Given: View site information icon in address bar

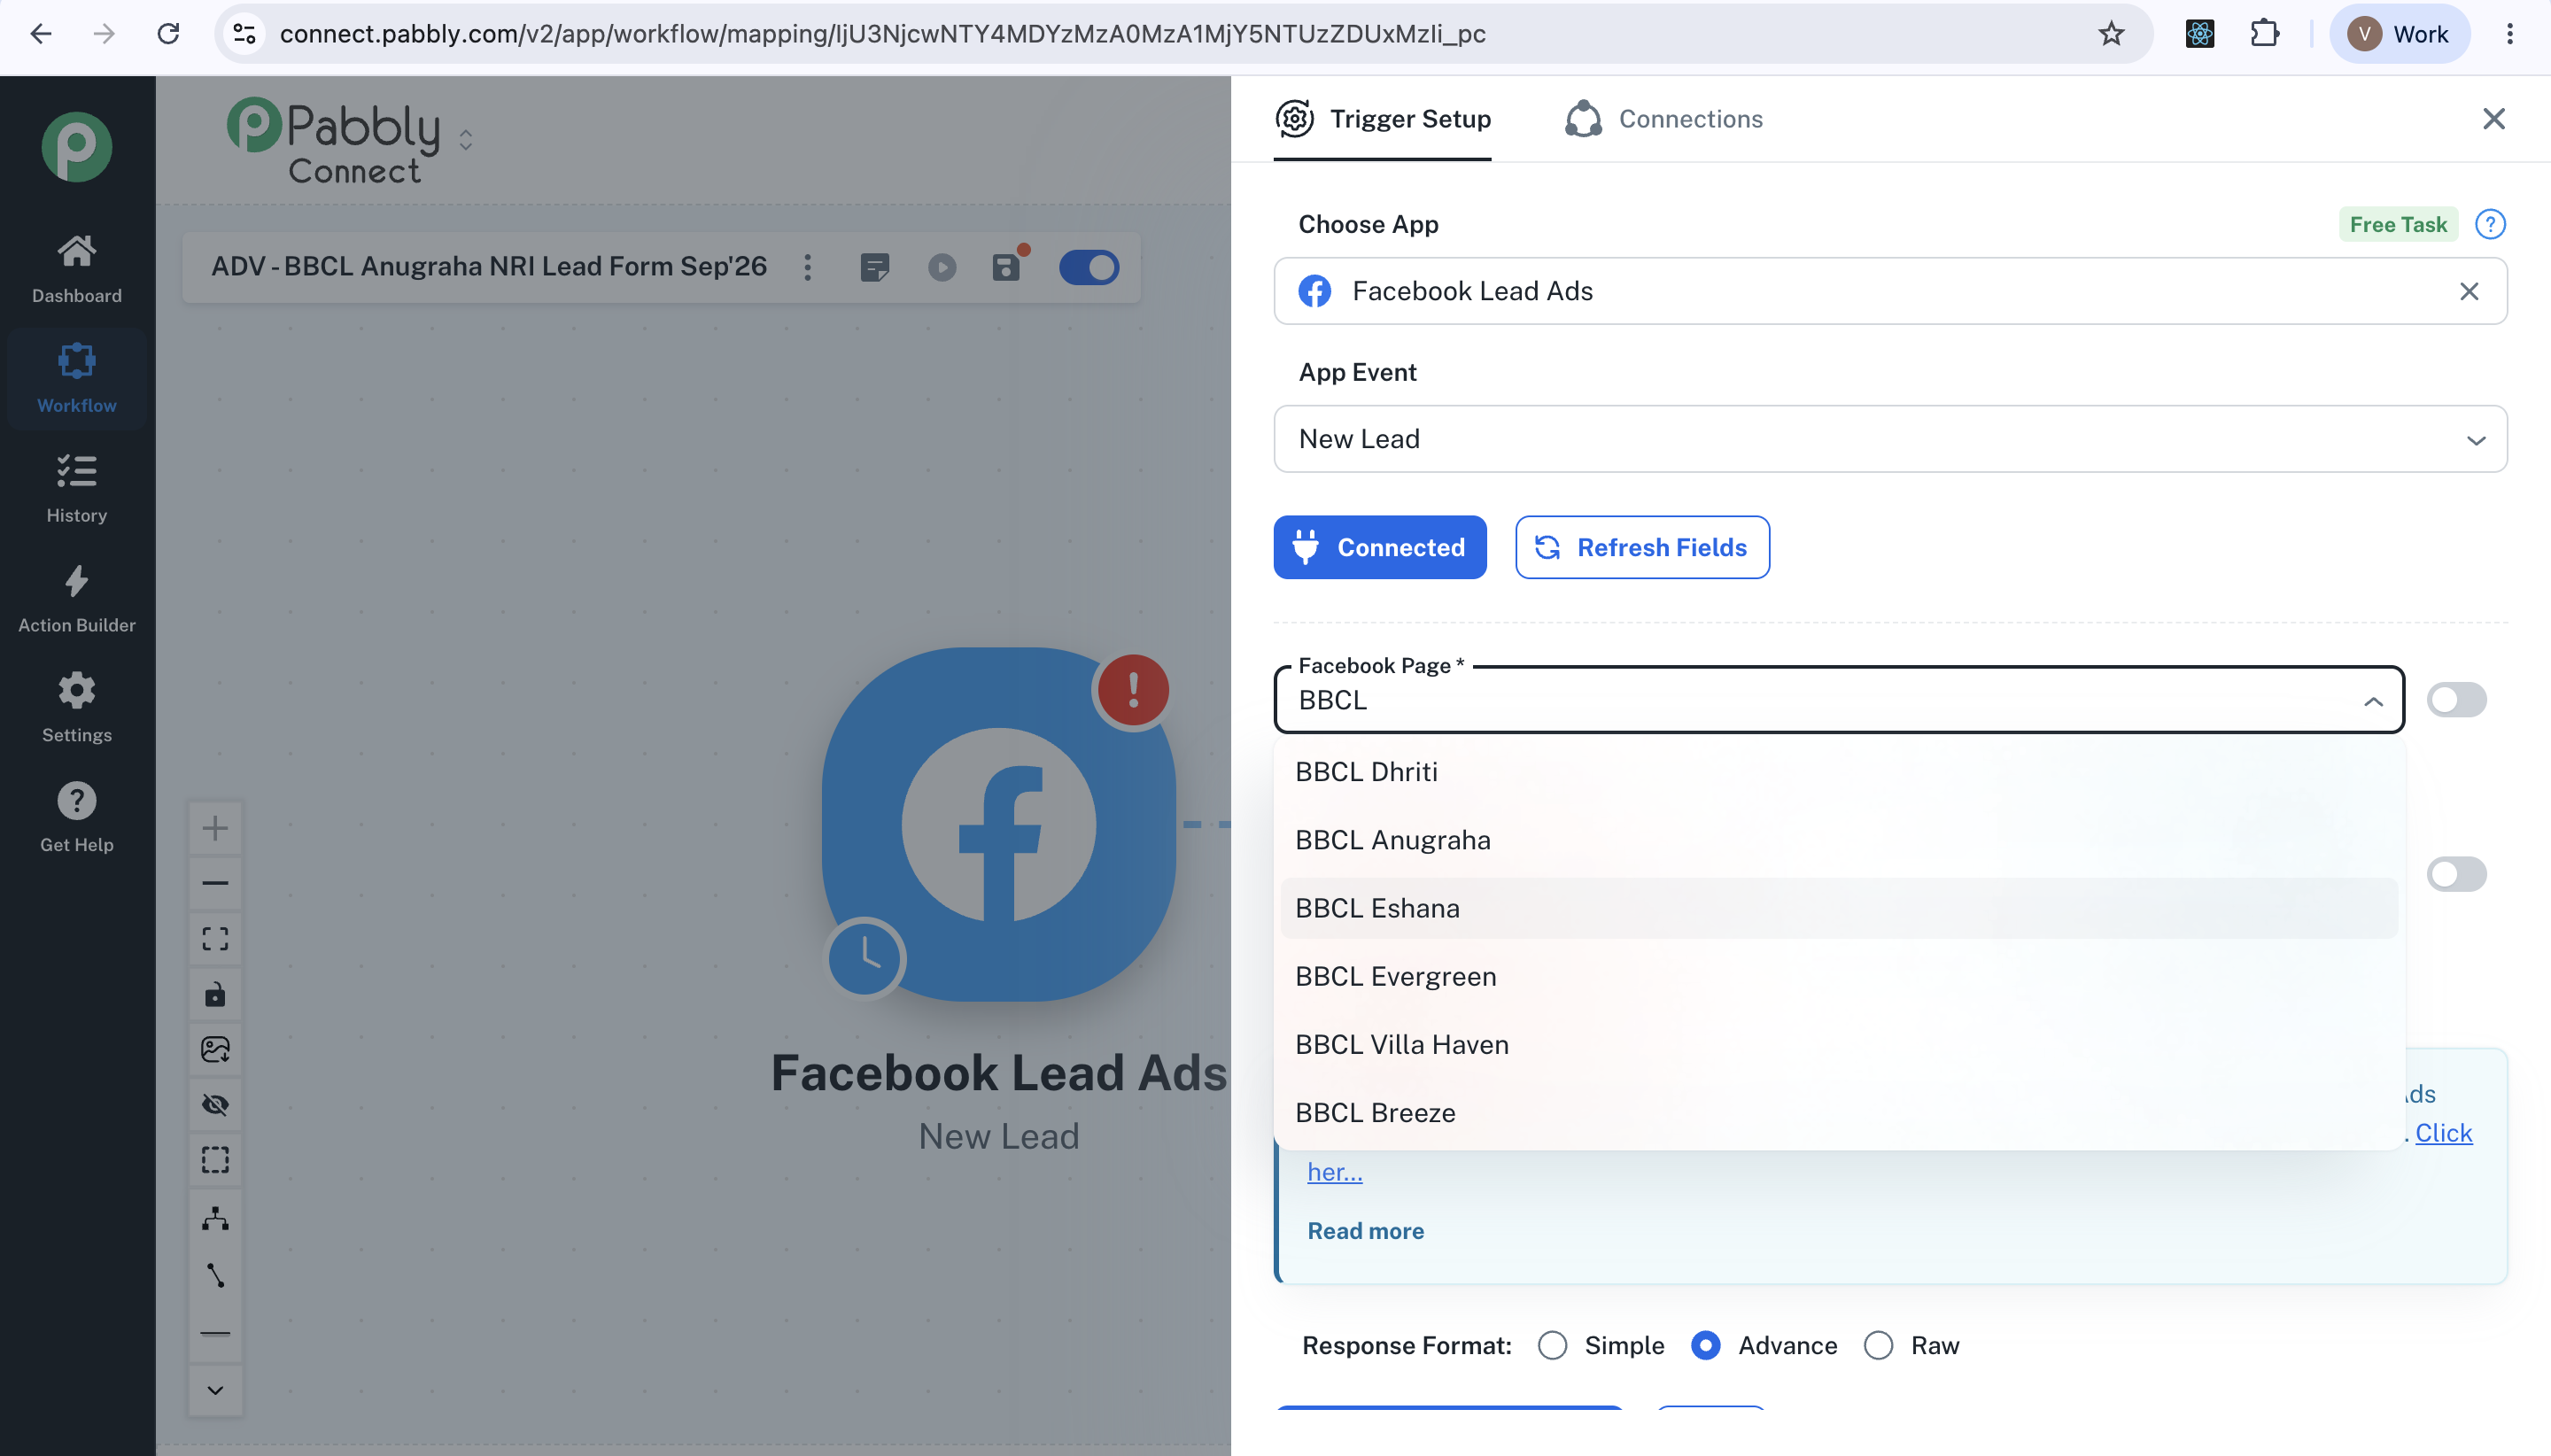Looking at the screenshot, I should 245,34.
